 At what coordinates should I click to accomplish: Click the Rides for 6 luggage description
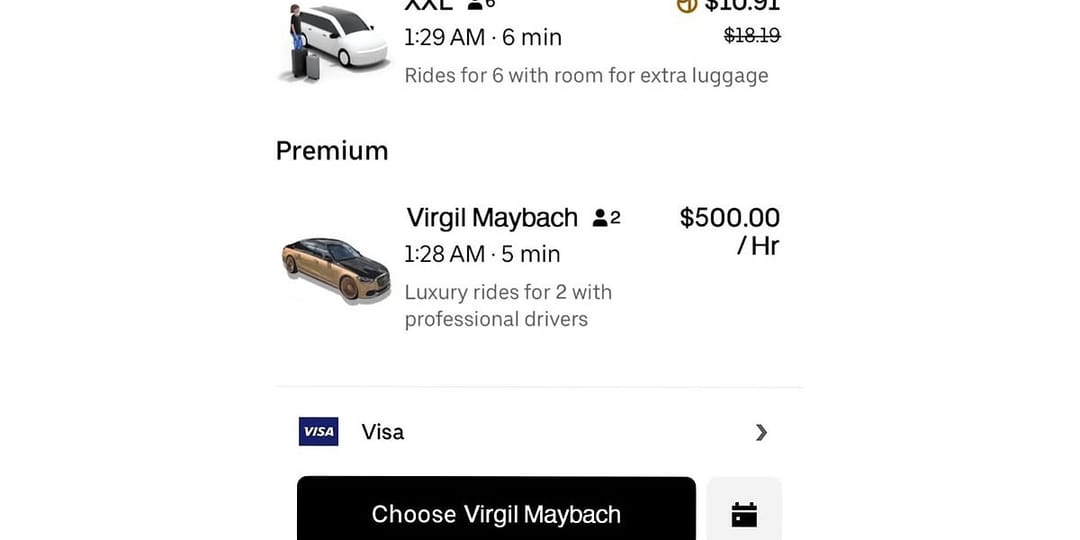click(x=586, y=75)
